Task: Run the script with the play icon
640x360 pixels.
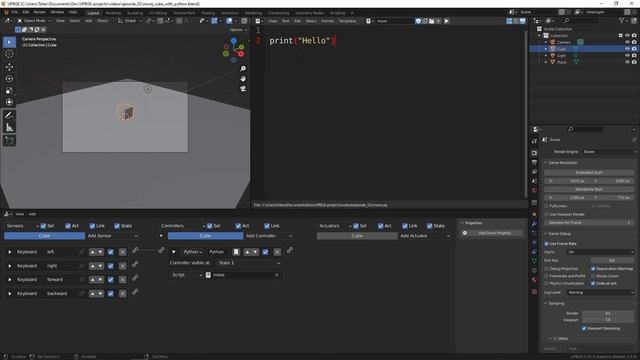Action: (447, 21)
